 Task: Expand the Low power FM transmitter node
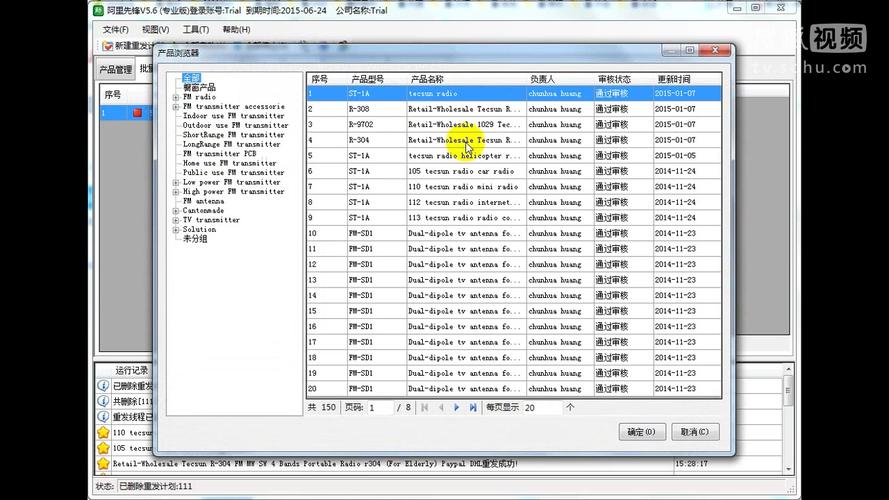(176, 182)
